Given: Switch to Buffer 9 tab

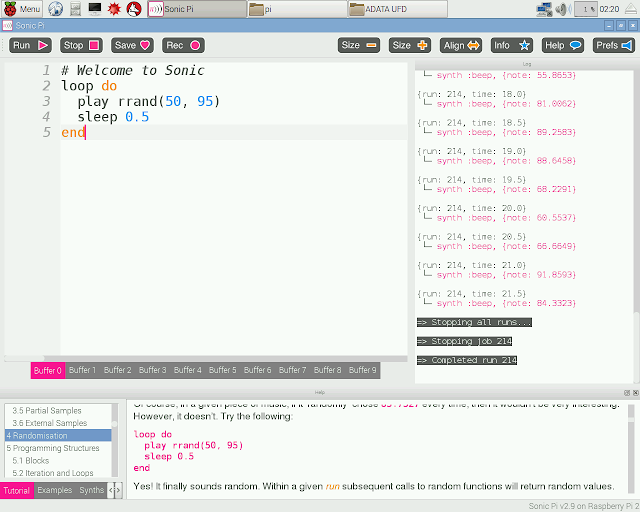Looking at the screenshot, I should pos(362,370).
